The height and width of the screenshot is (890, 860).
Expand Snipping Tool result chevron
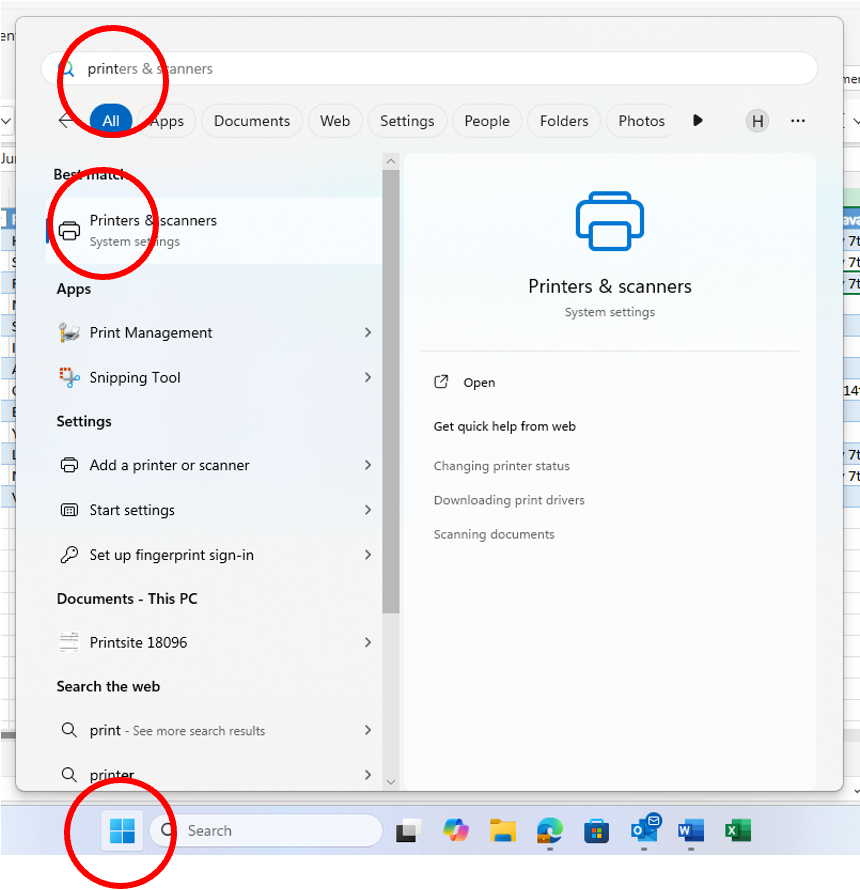[368, 377]
